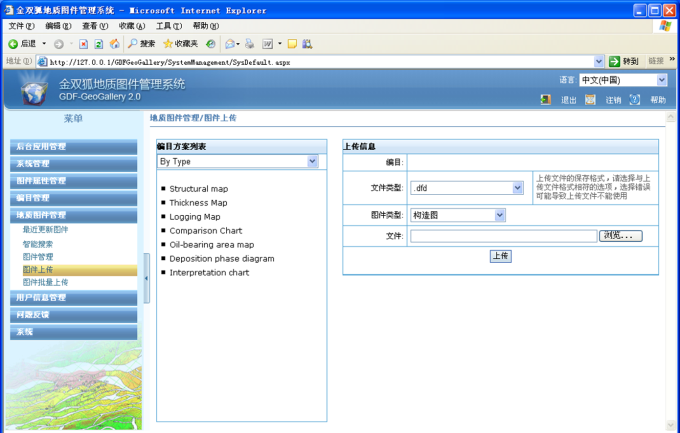Open the file type .dfd dropdown
The image size is (680, 433).
tap(517, 187)
